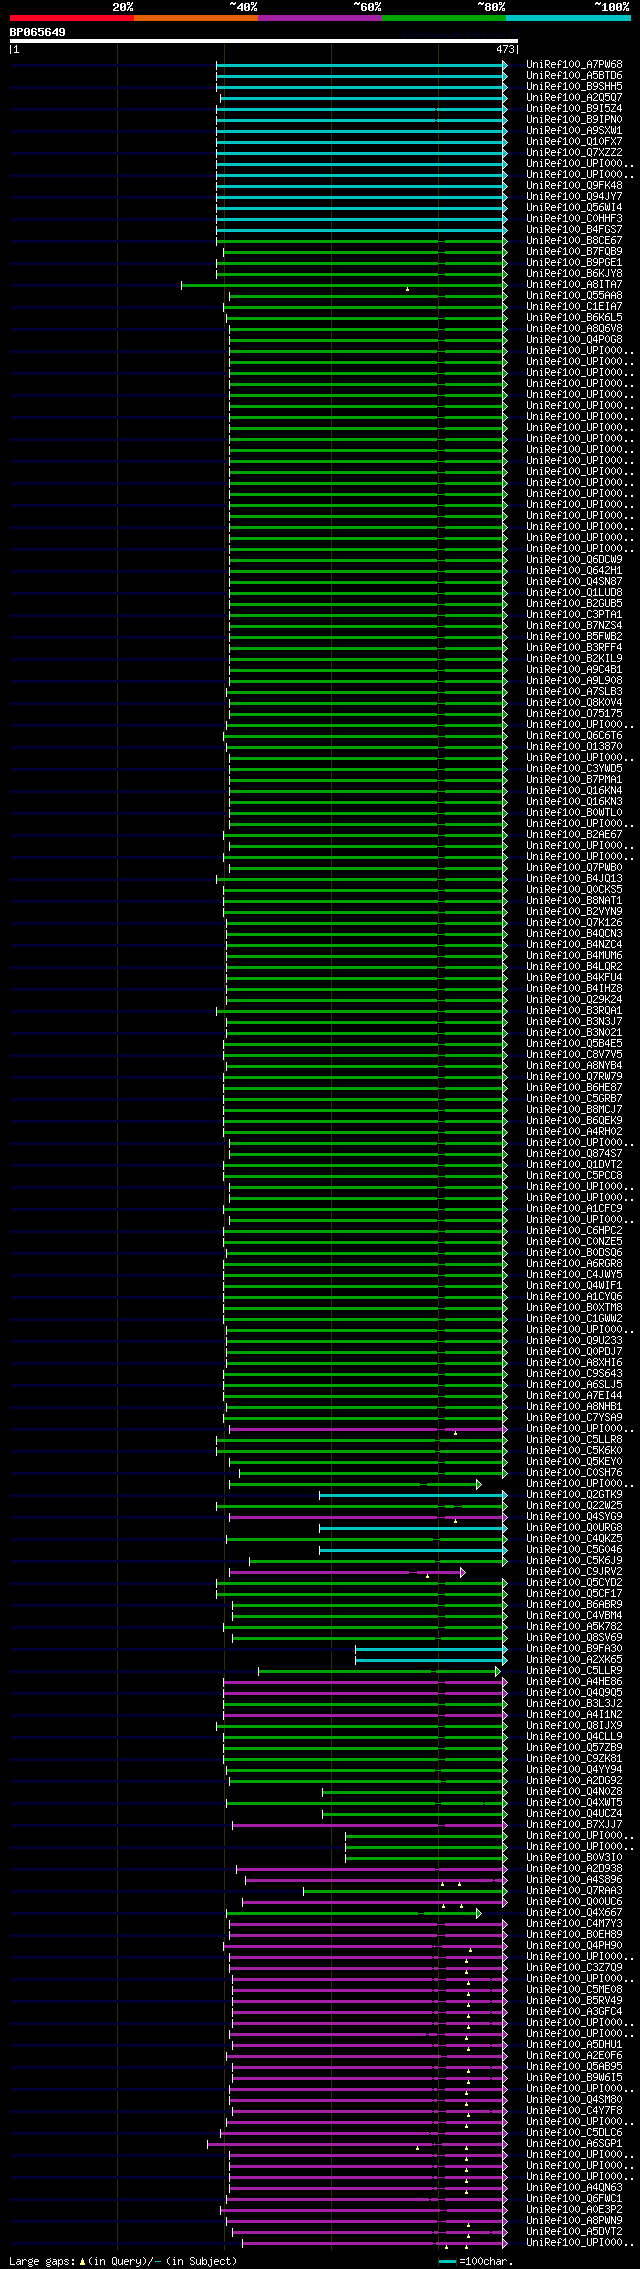The image size is (640, 2269).
Task: Select the label UniRef100_B8CE67
Action: [574, 241]
